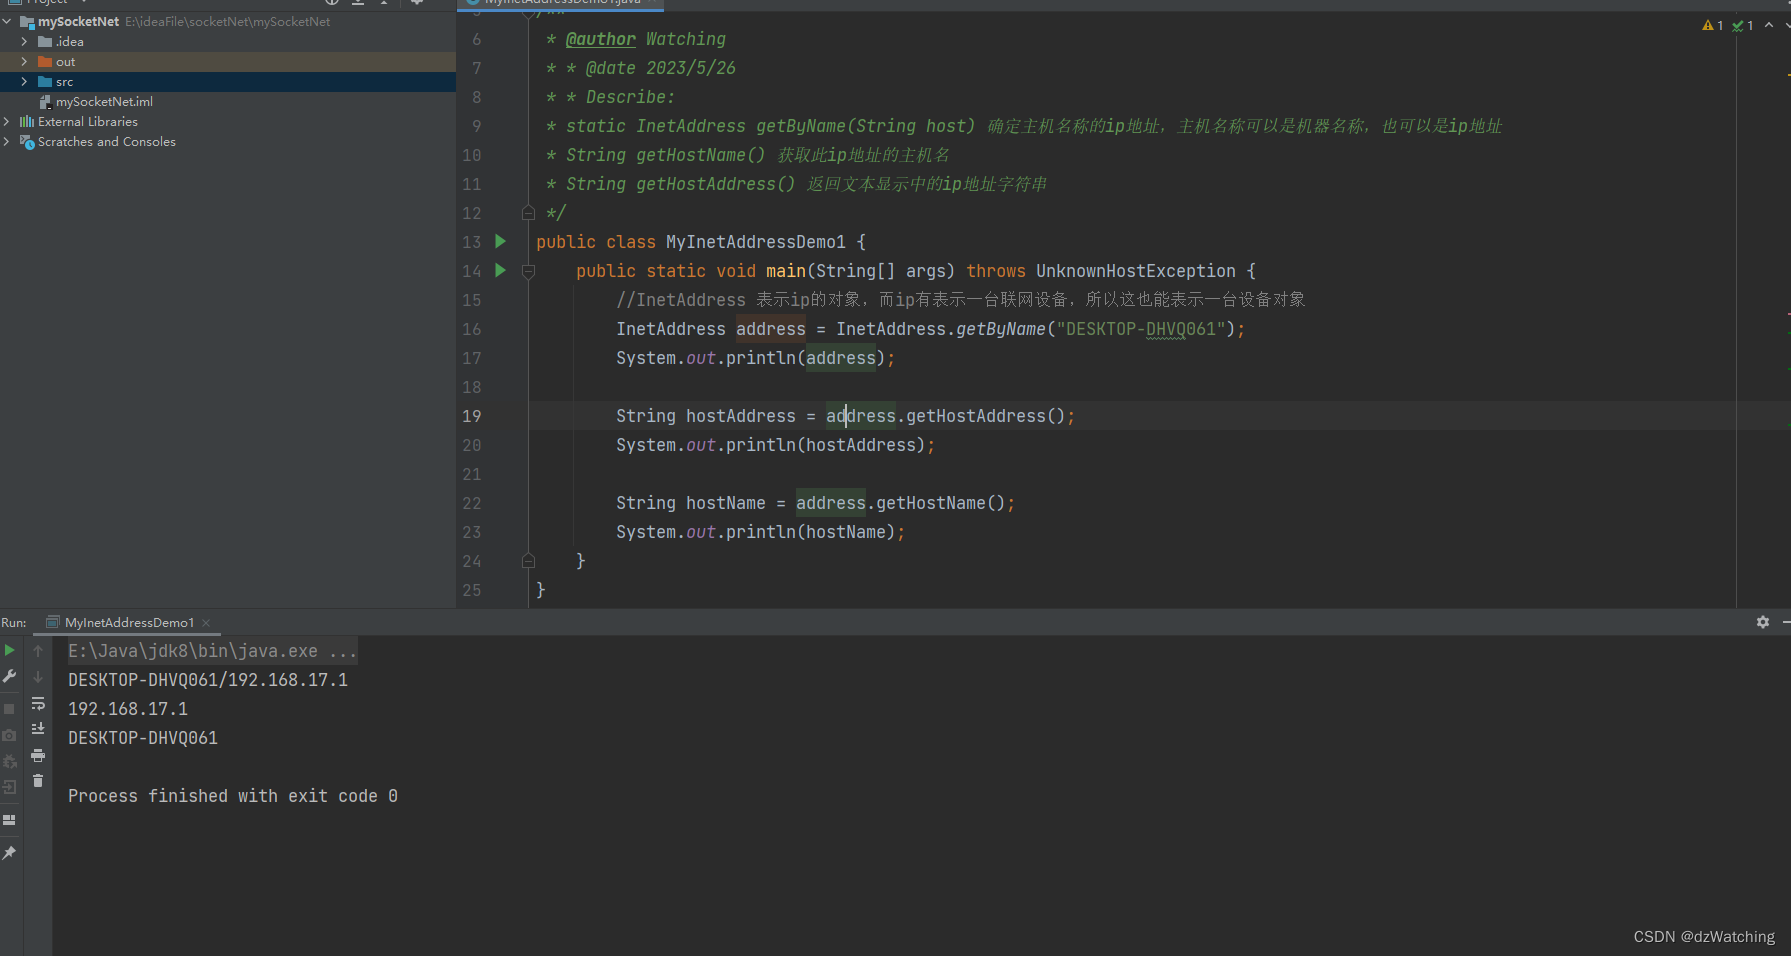Viewport: 1791px width, 956px height.
Task: Select the .idea folder row
Action: 228,41
